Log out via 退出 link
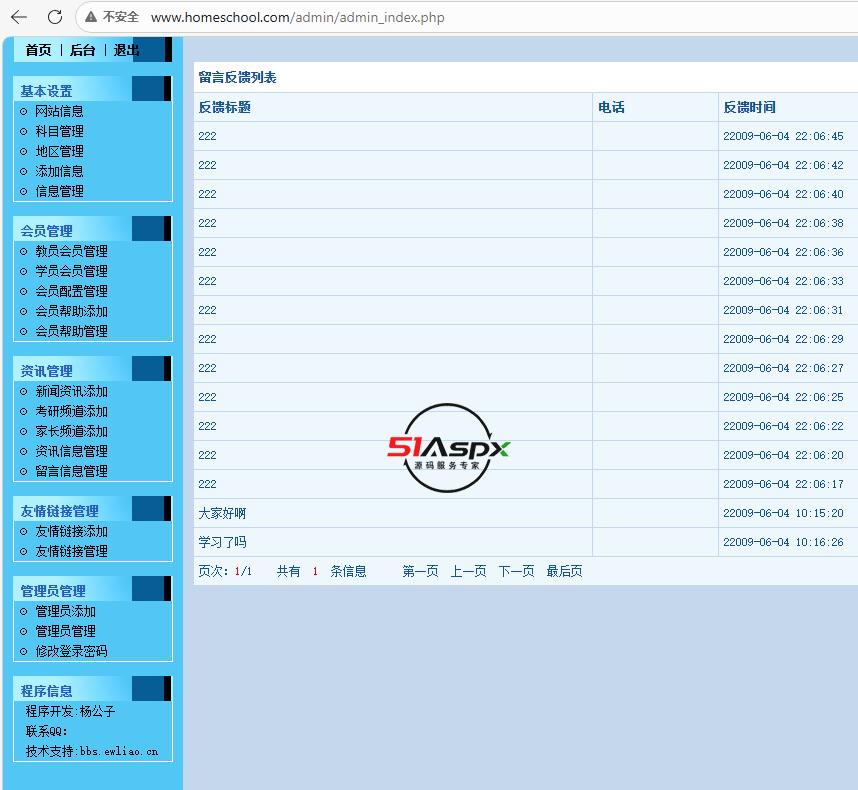The image size is (858, 790). coord(126,50)
